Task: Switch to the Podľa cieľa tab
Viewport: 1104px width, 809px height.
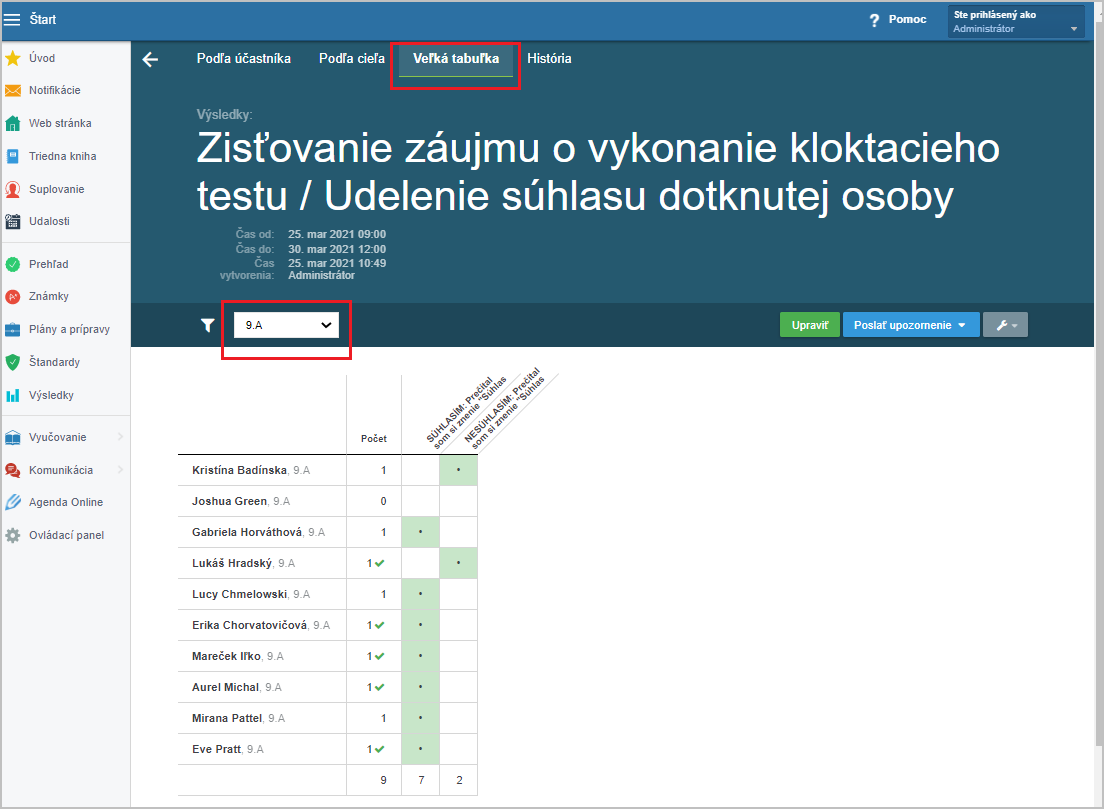Action: [x=351, y=59]
